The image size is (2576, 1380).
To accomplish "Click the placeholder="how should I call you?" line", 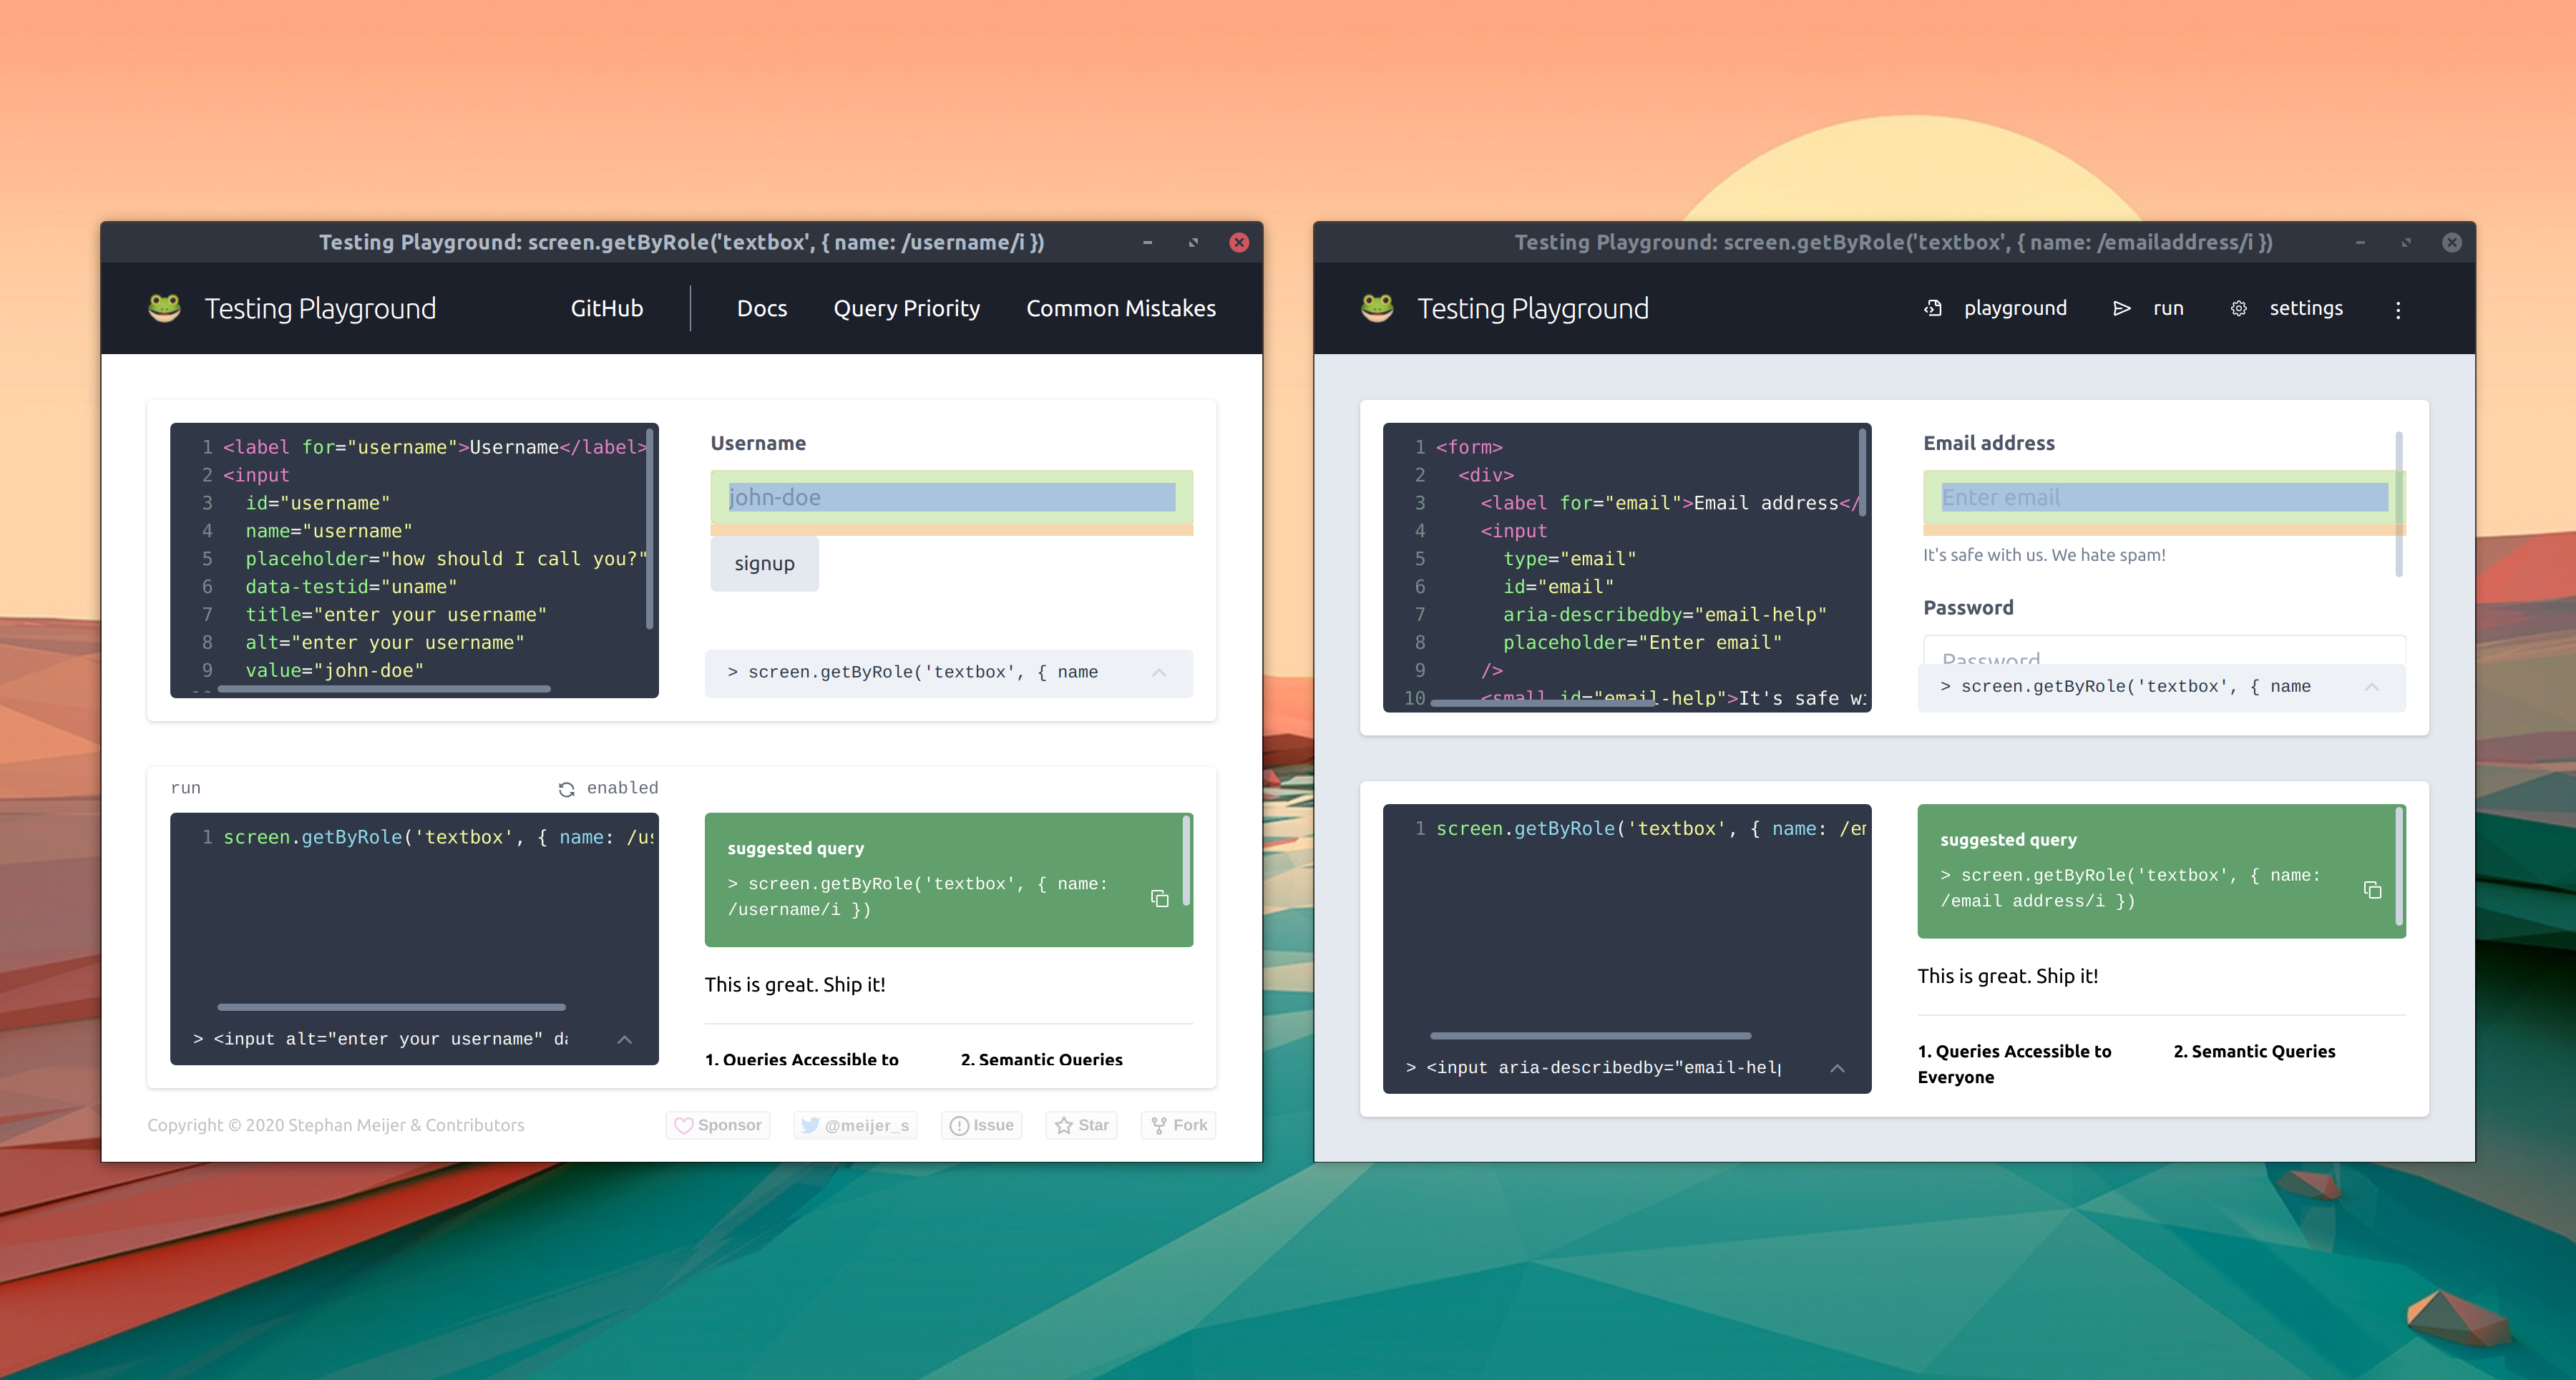I will coord(446,559).
